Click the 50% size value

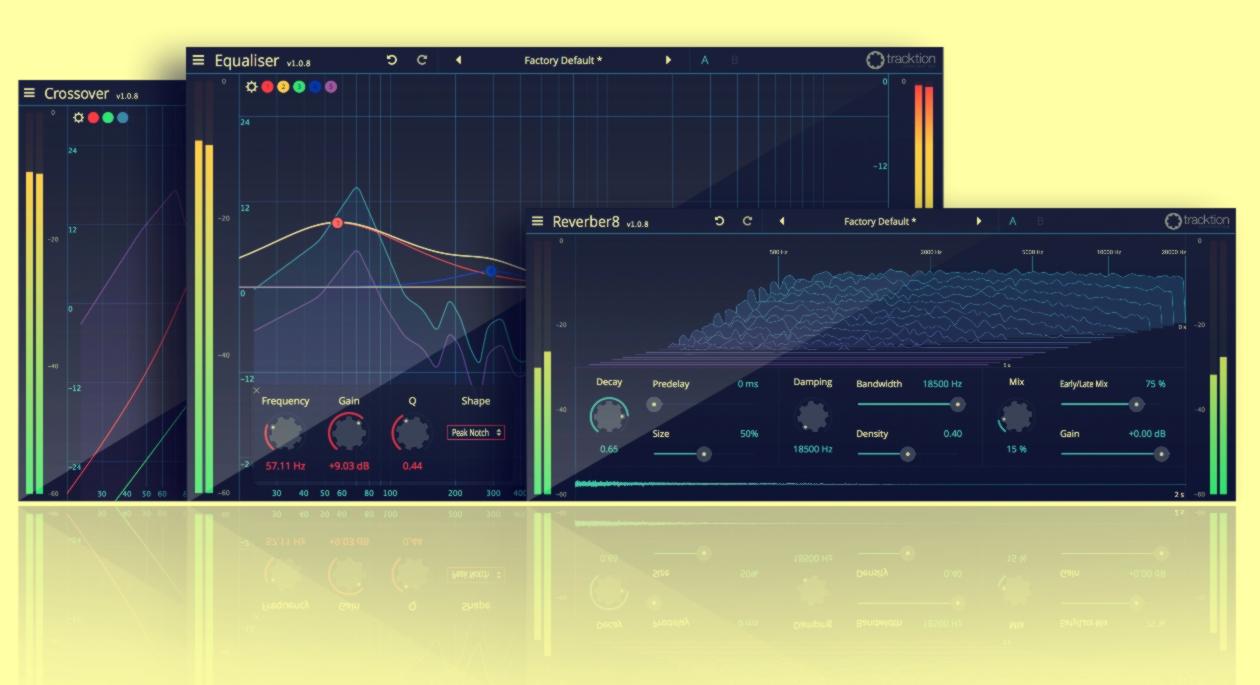click(749, 434)
